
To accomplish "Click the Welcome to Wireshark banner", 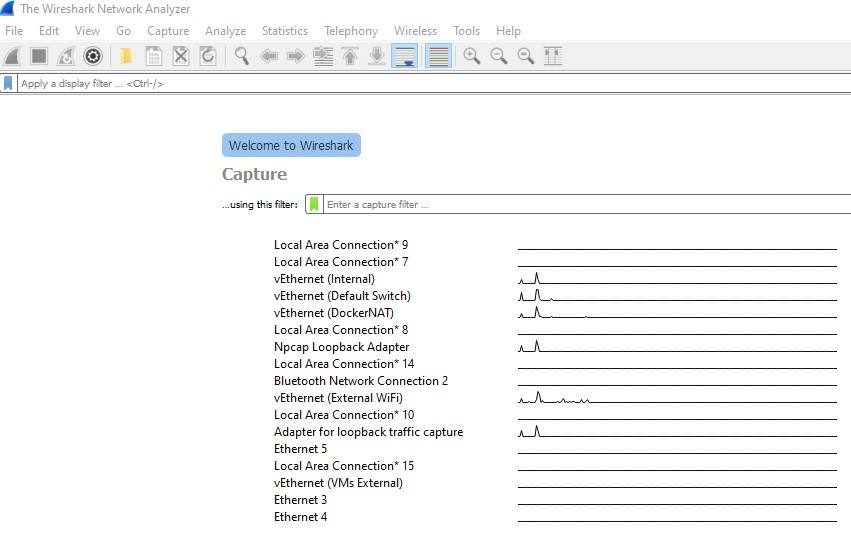I will point(291,145).
